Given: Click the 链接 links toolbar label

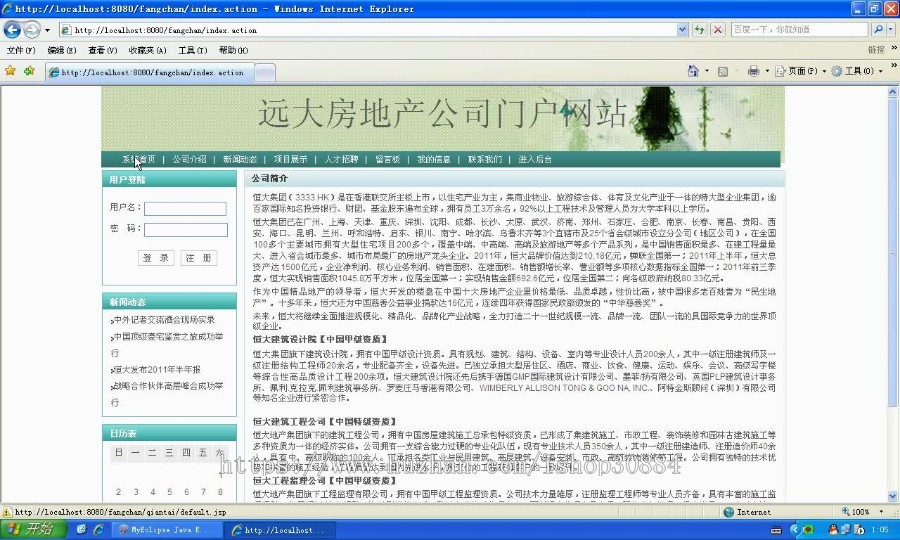Looking at the screenshot, I should pos(876,50).
